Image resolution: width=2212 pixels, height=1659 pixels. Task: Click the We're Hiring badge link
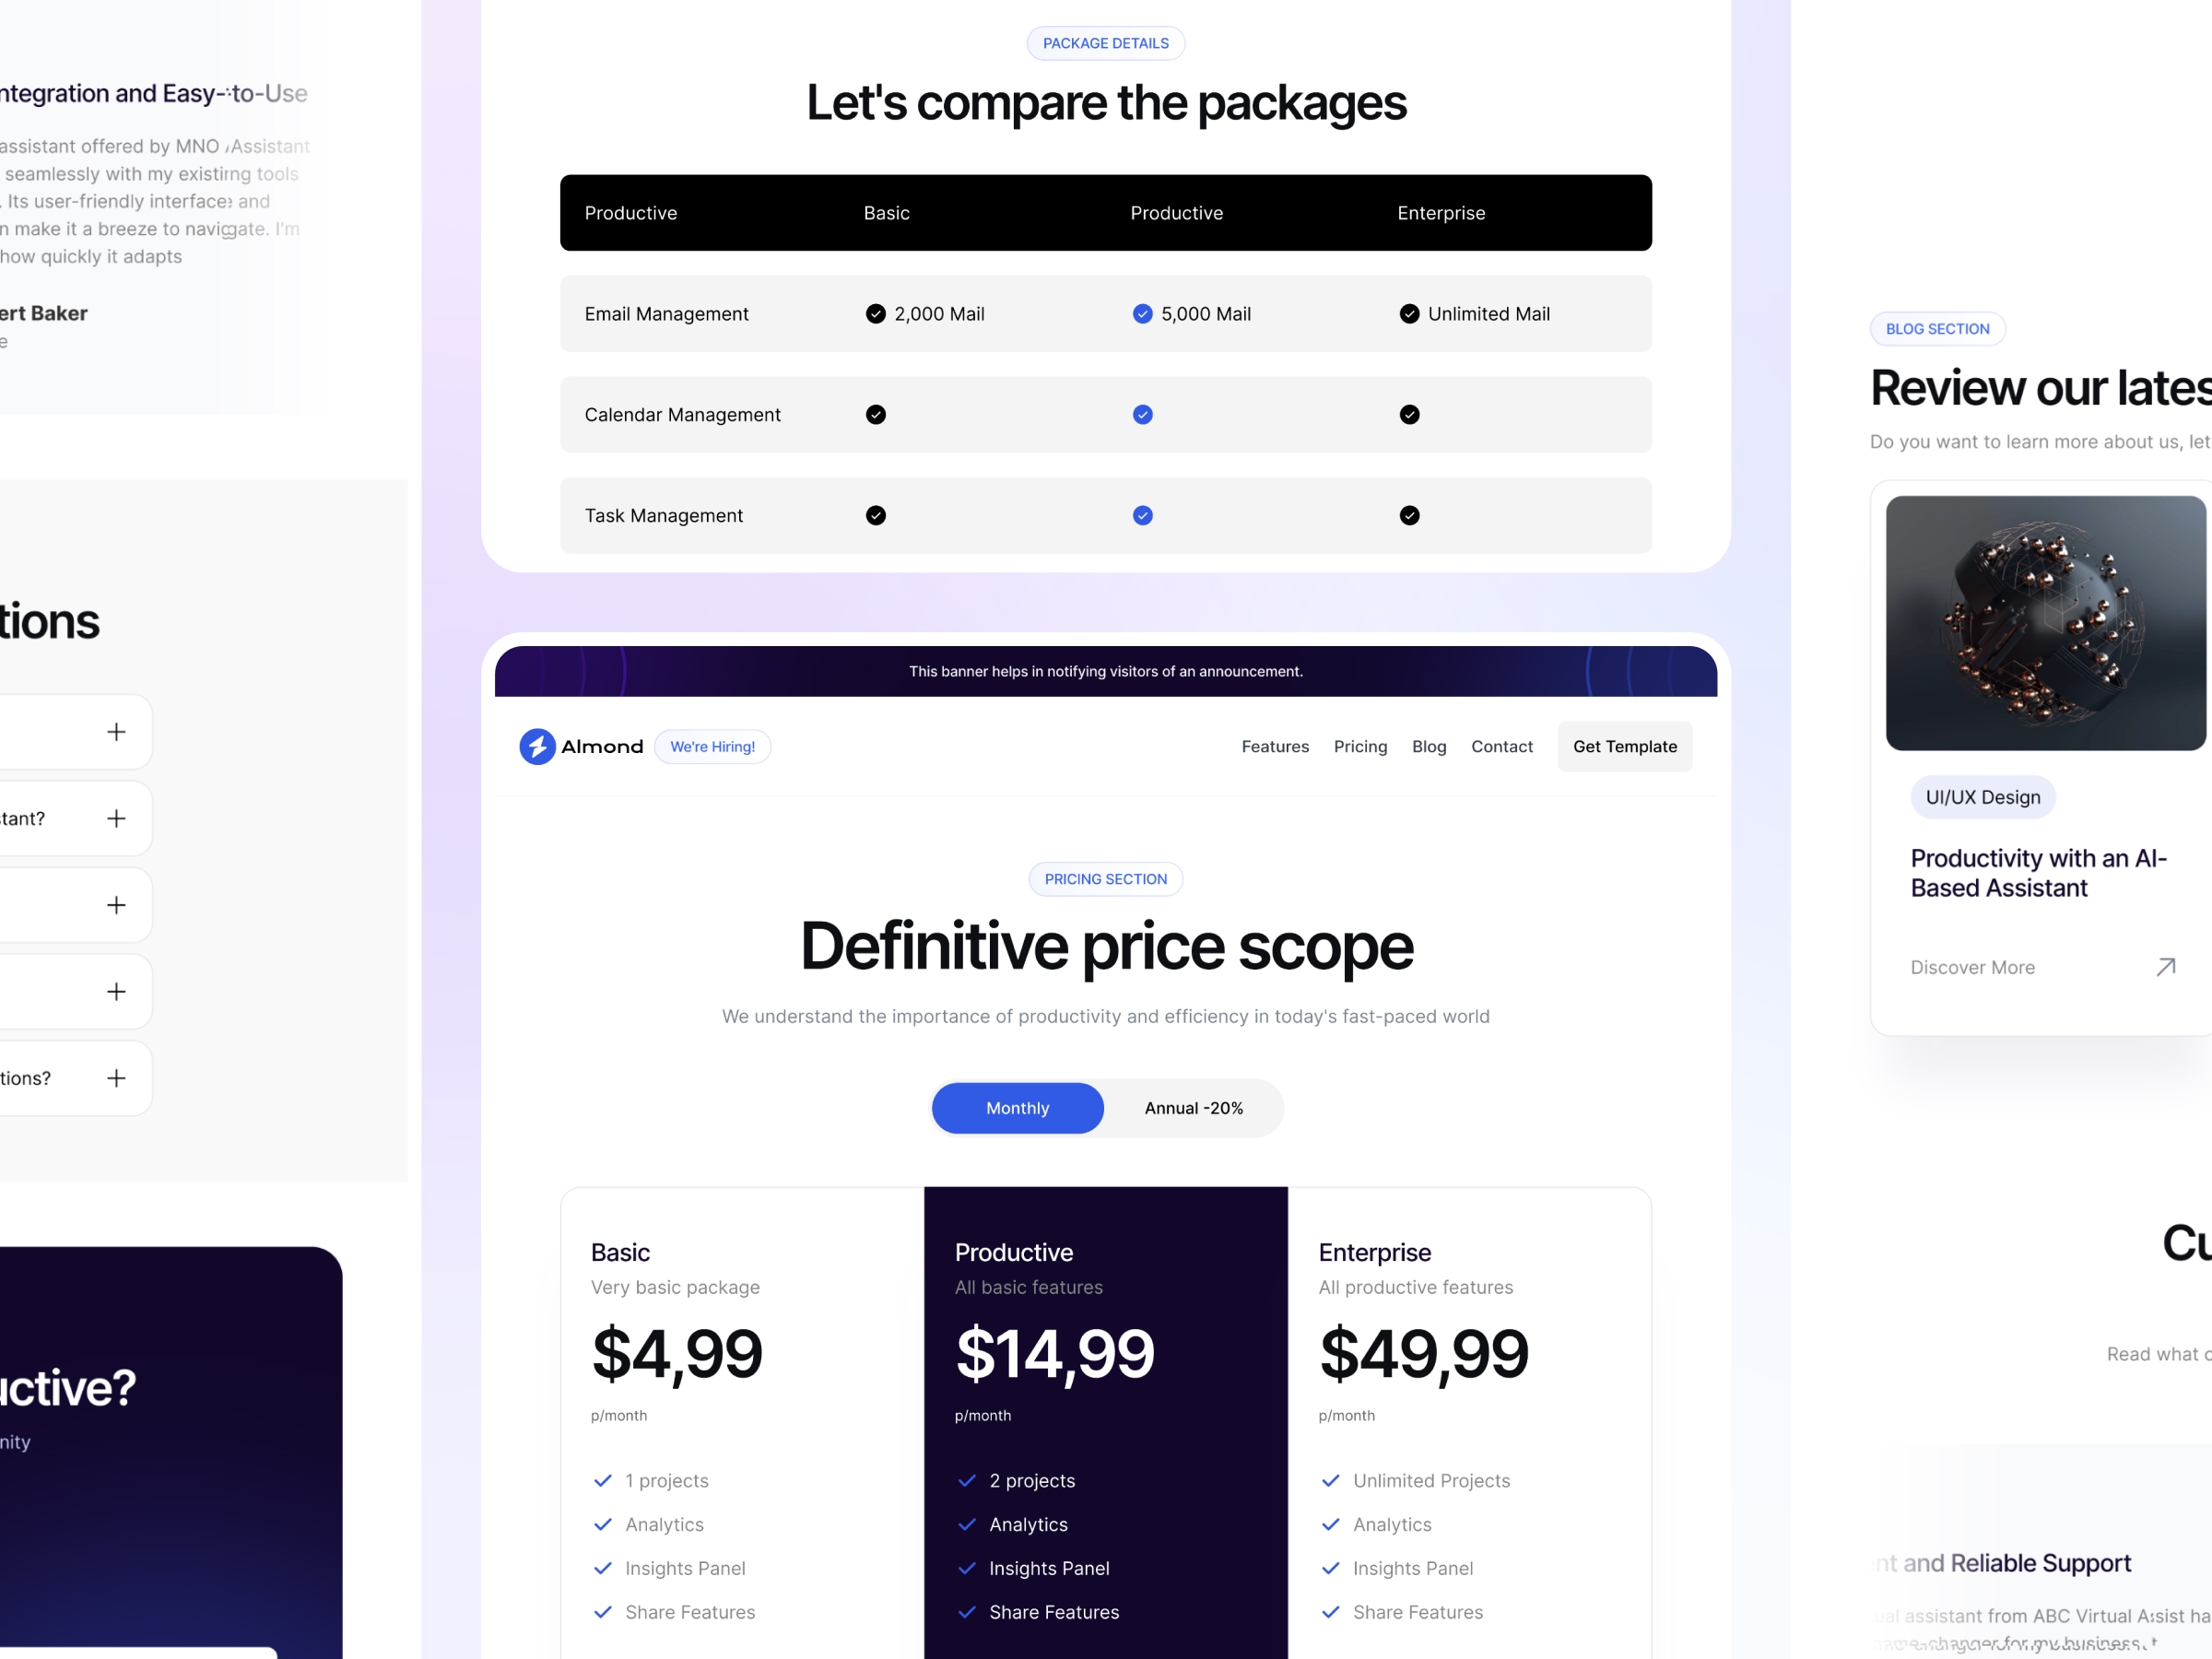711,746
